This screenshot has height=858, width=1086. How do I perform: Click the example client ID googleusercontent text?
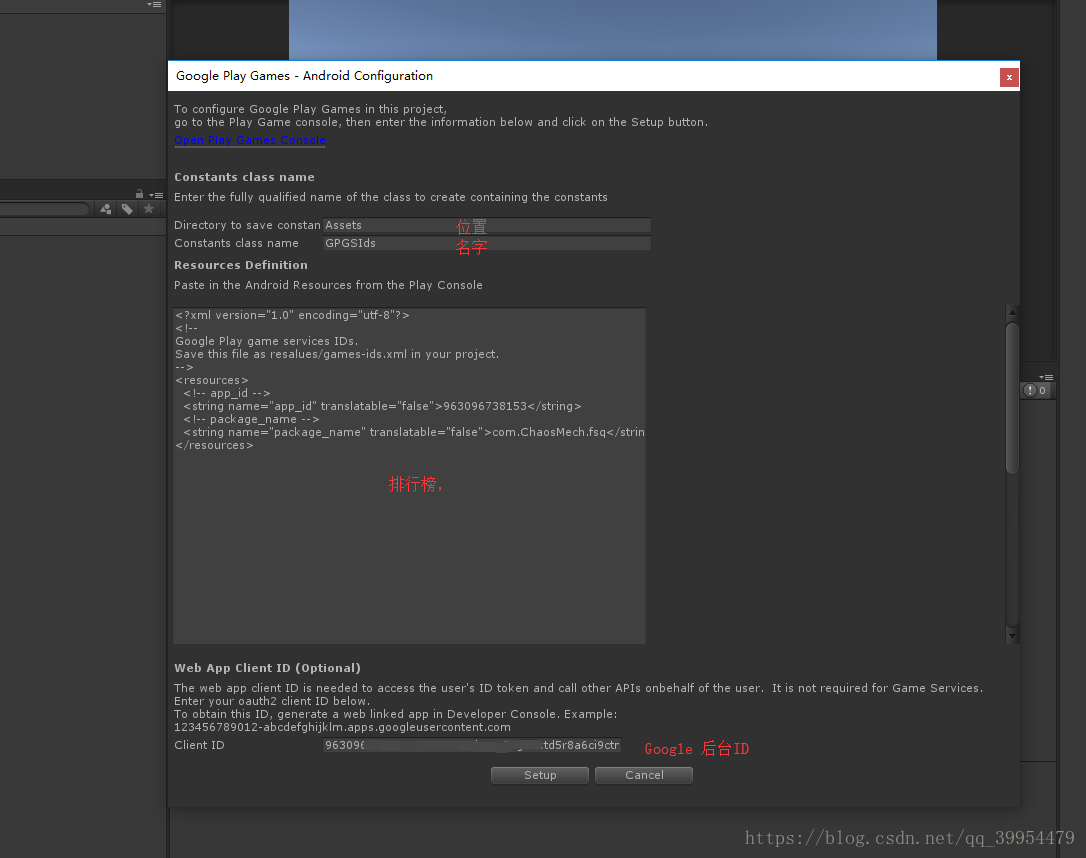coord(342,727)
